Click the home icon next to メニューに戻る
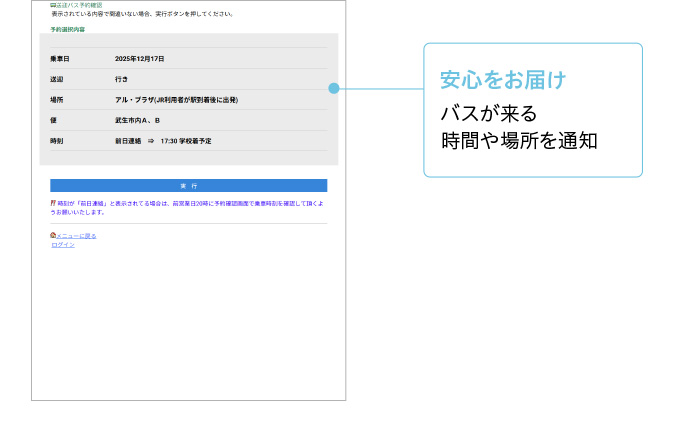Viewport: 674px width, 446px height. tap(53, 236)
